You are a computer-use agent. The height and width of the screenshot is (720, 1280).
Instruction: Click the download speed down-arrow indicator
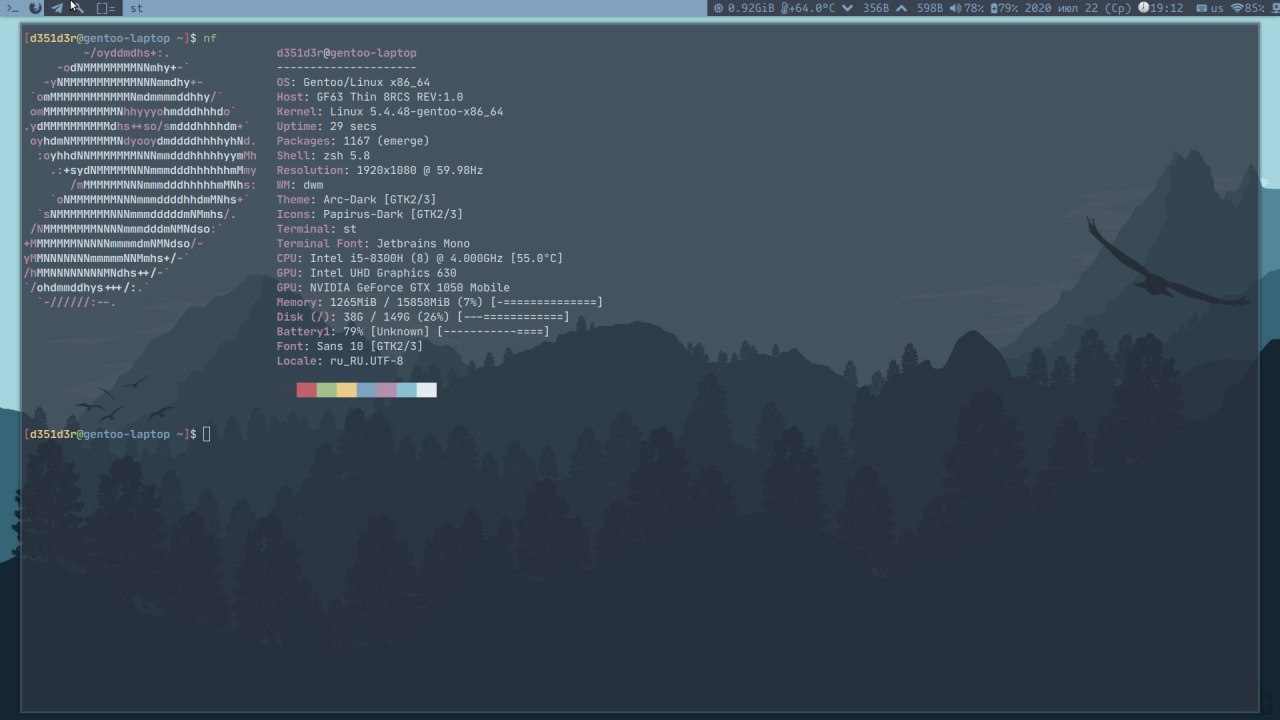pos(848,8)
